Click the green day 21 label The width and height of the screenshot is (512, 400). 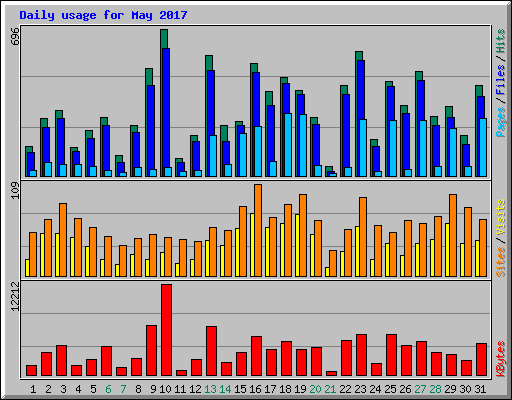(x=330, y=389)
